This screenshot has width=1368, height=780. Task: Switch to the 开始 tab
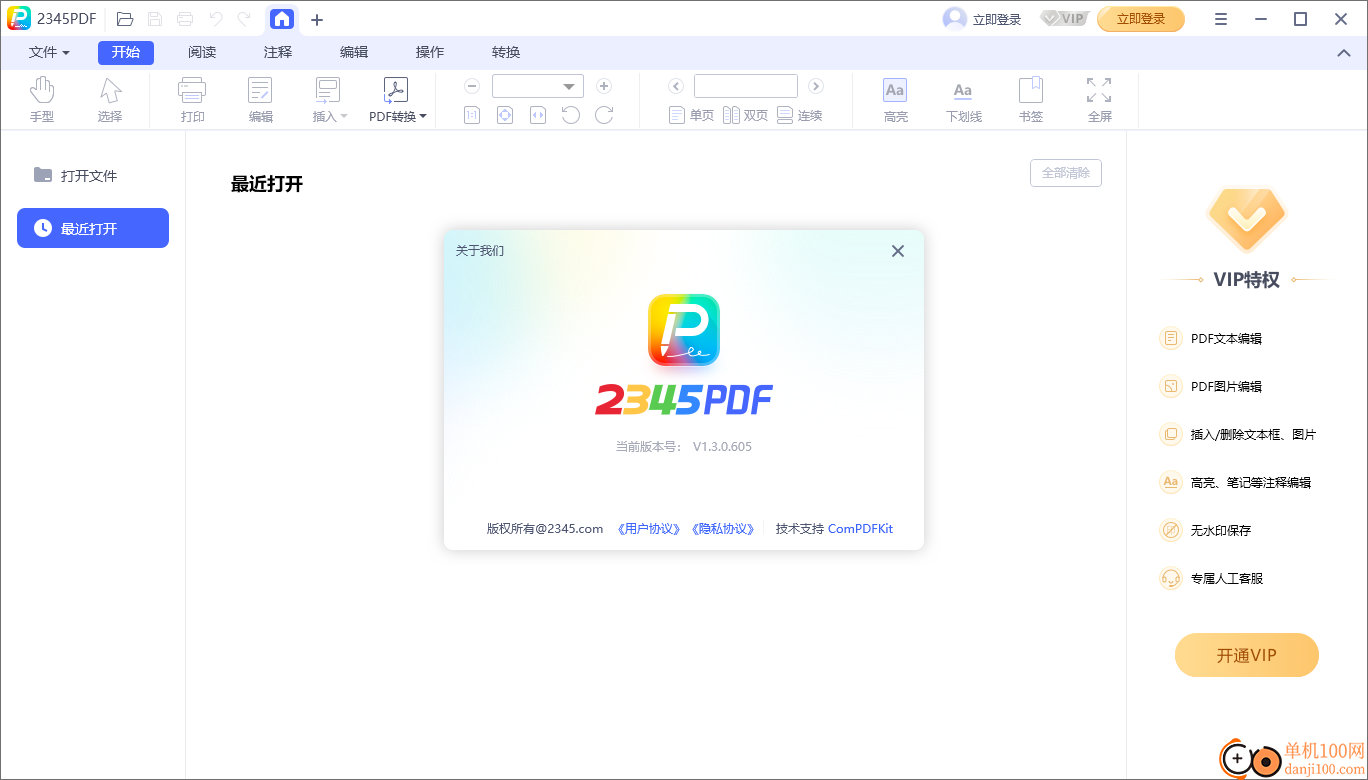pos(126,52)
